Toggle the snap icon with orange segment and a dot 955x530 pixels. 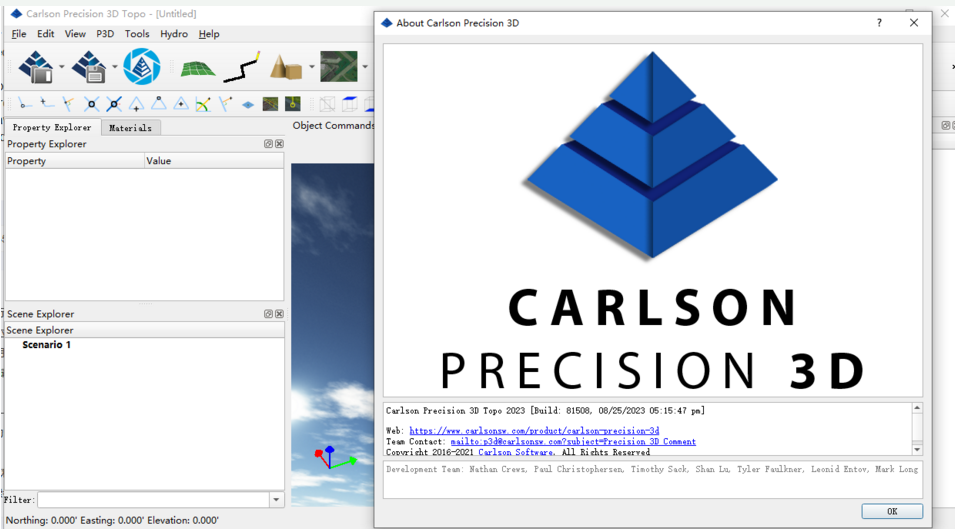pyautogui.click(x=225, y=104)
